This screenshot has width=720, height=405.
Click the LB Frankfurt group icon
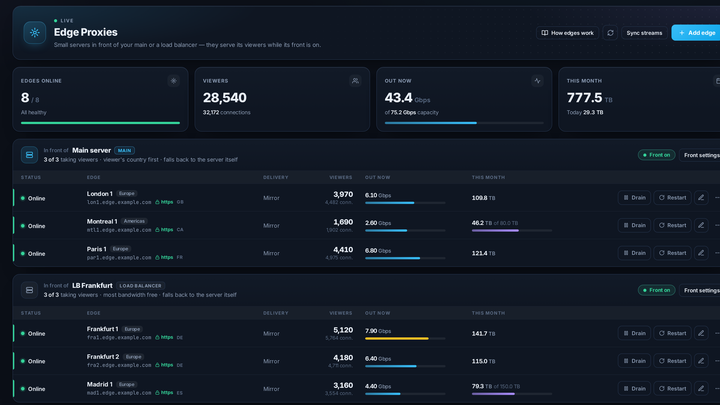point(29,290)
